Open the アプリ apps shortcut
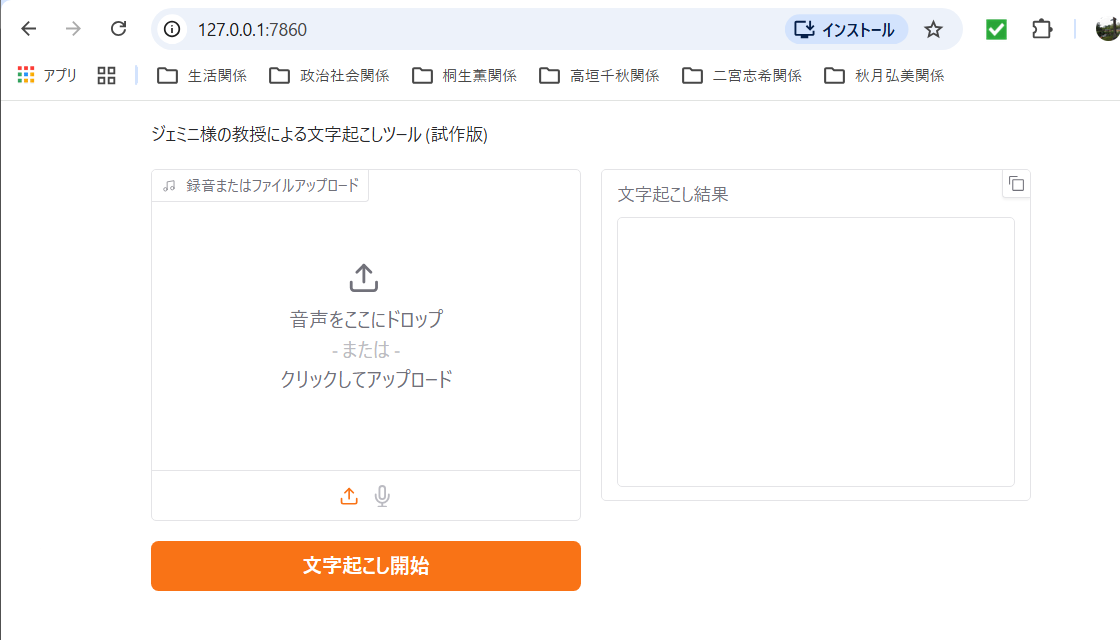The image size is (1120, 640). point(47,76)
